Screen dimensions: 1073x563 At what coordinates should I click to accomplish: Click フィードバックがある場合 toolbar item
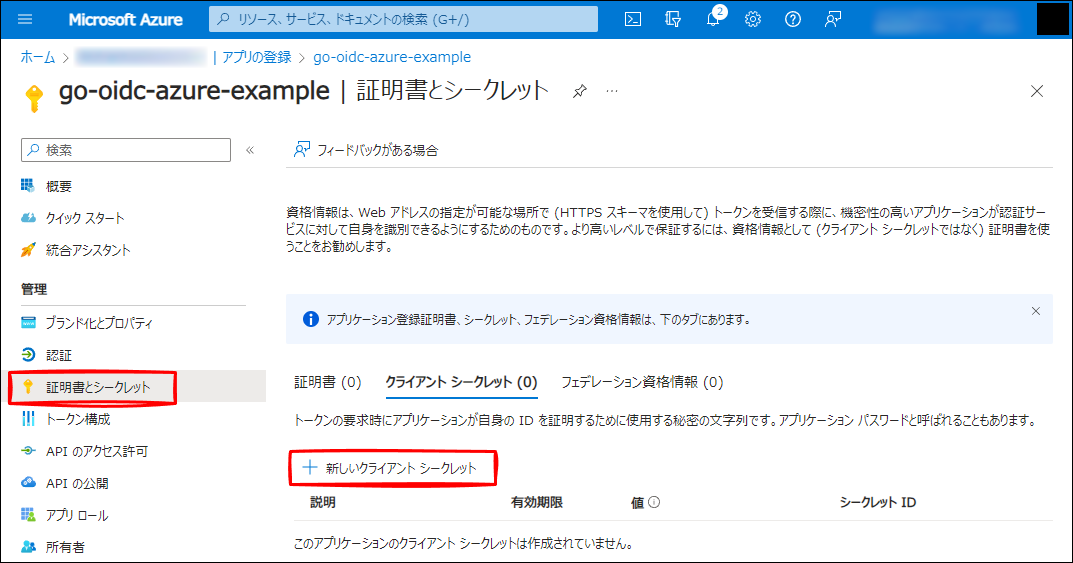point(366,150)
